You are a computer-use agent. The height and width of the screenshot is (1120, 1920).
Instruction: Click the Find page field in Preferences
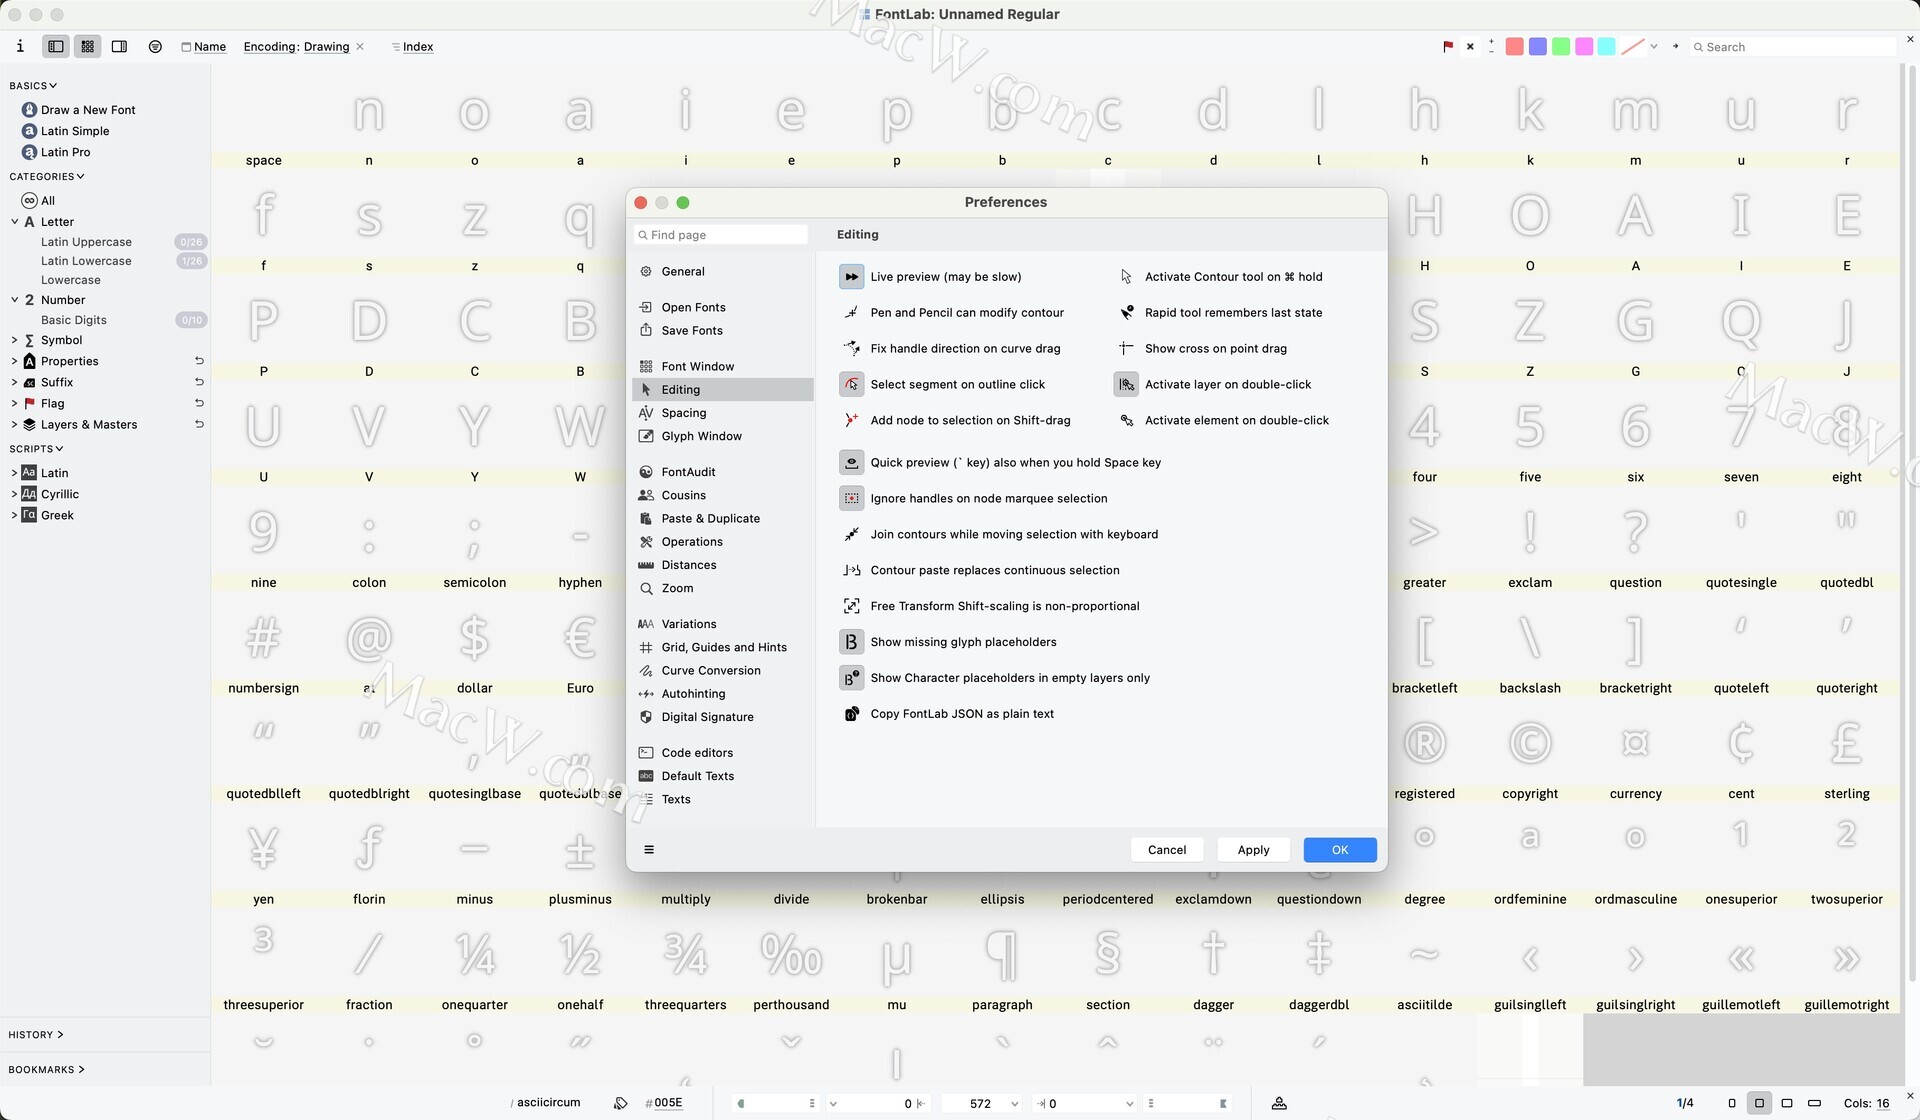click(721, 235)
